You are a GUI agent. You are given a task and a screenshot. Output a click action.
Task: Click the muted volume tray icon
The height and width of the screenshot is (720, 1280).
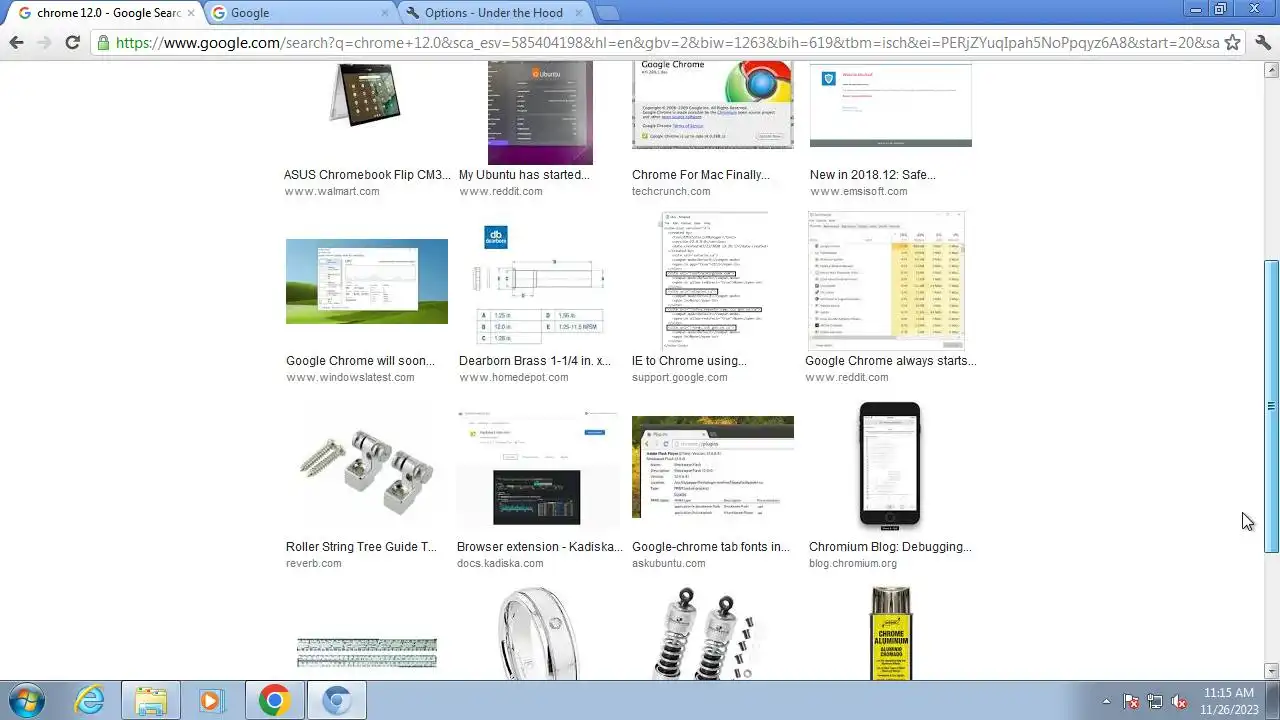tap(1179, 701)
